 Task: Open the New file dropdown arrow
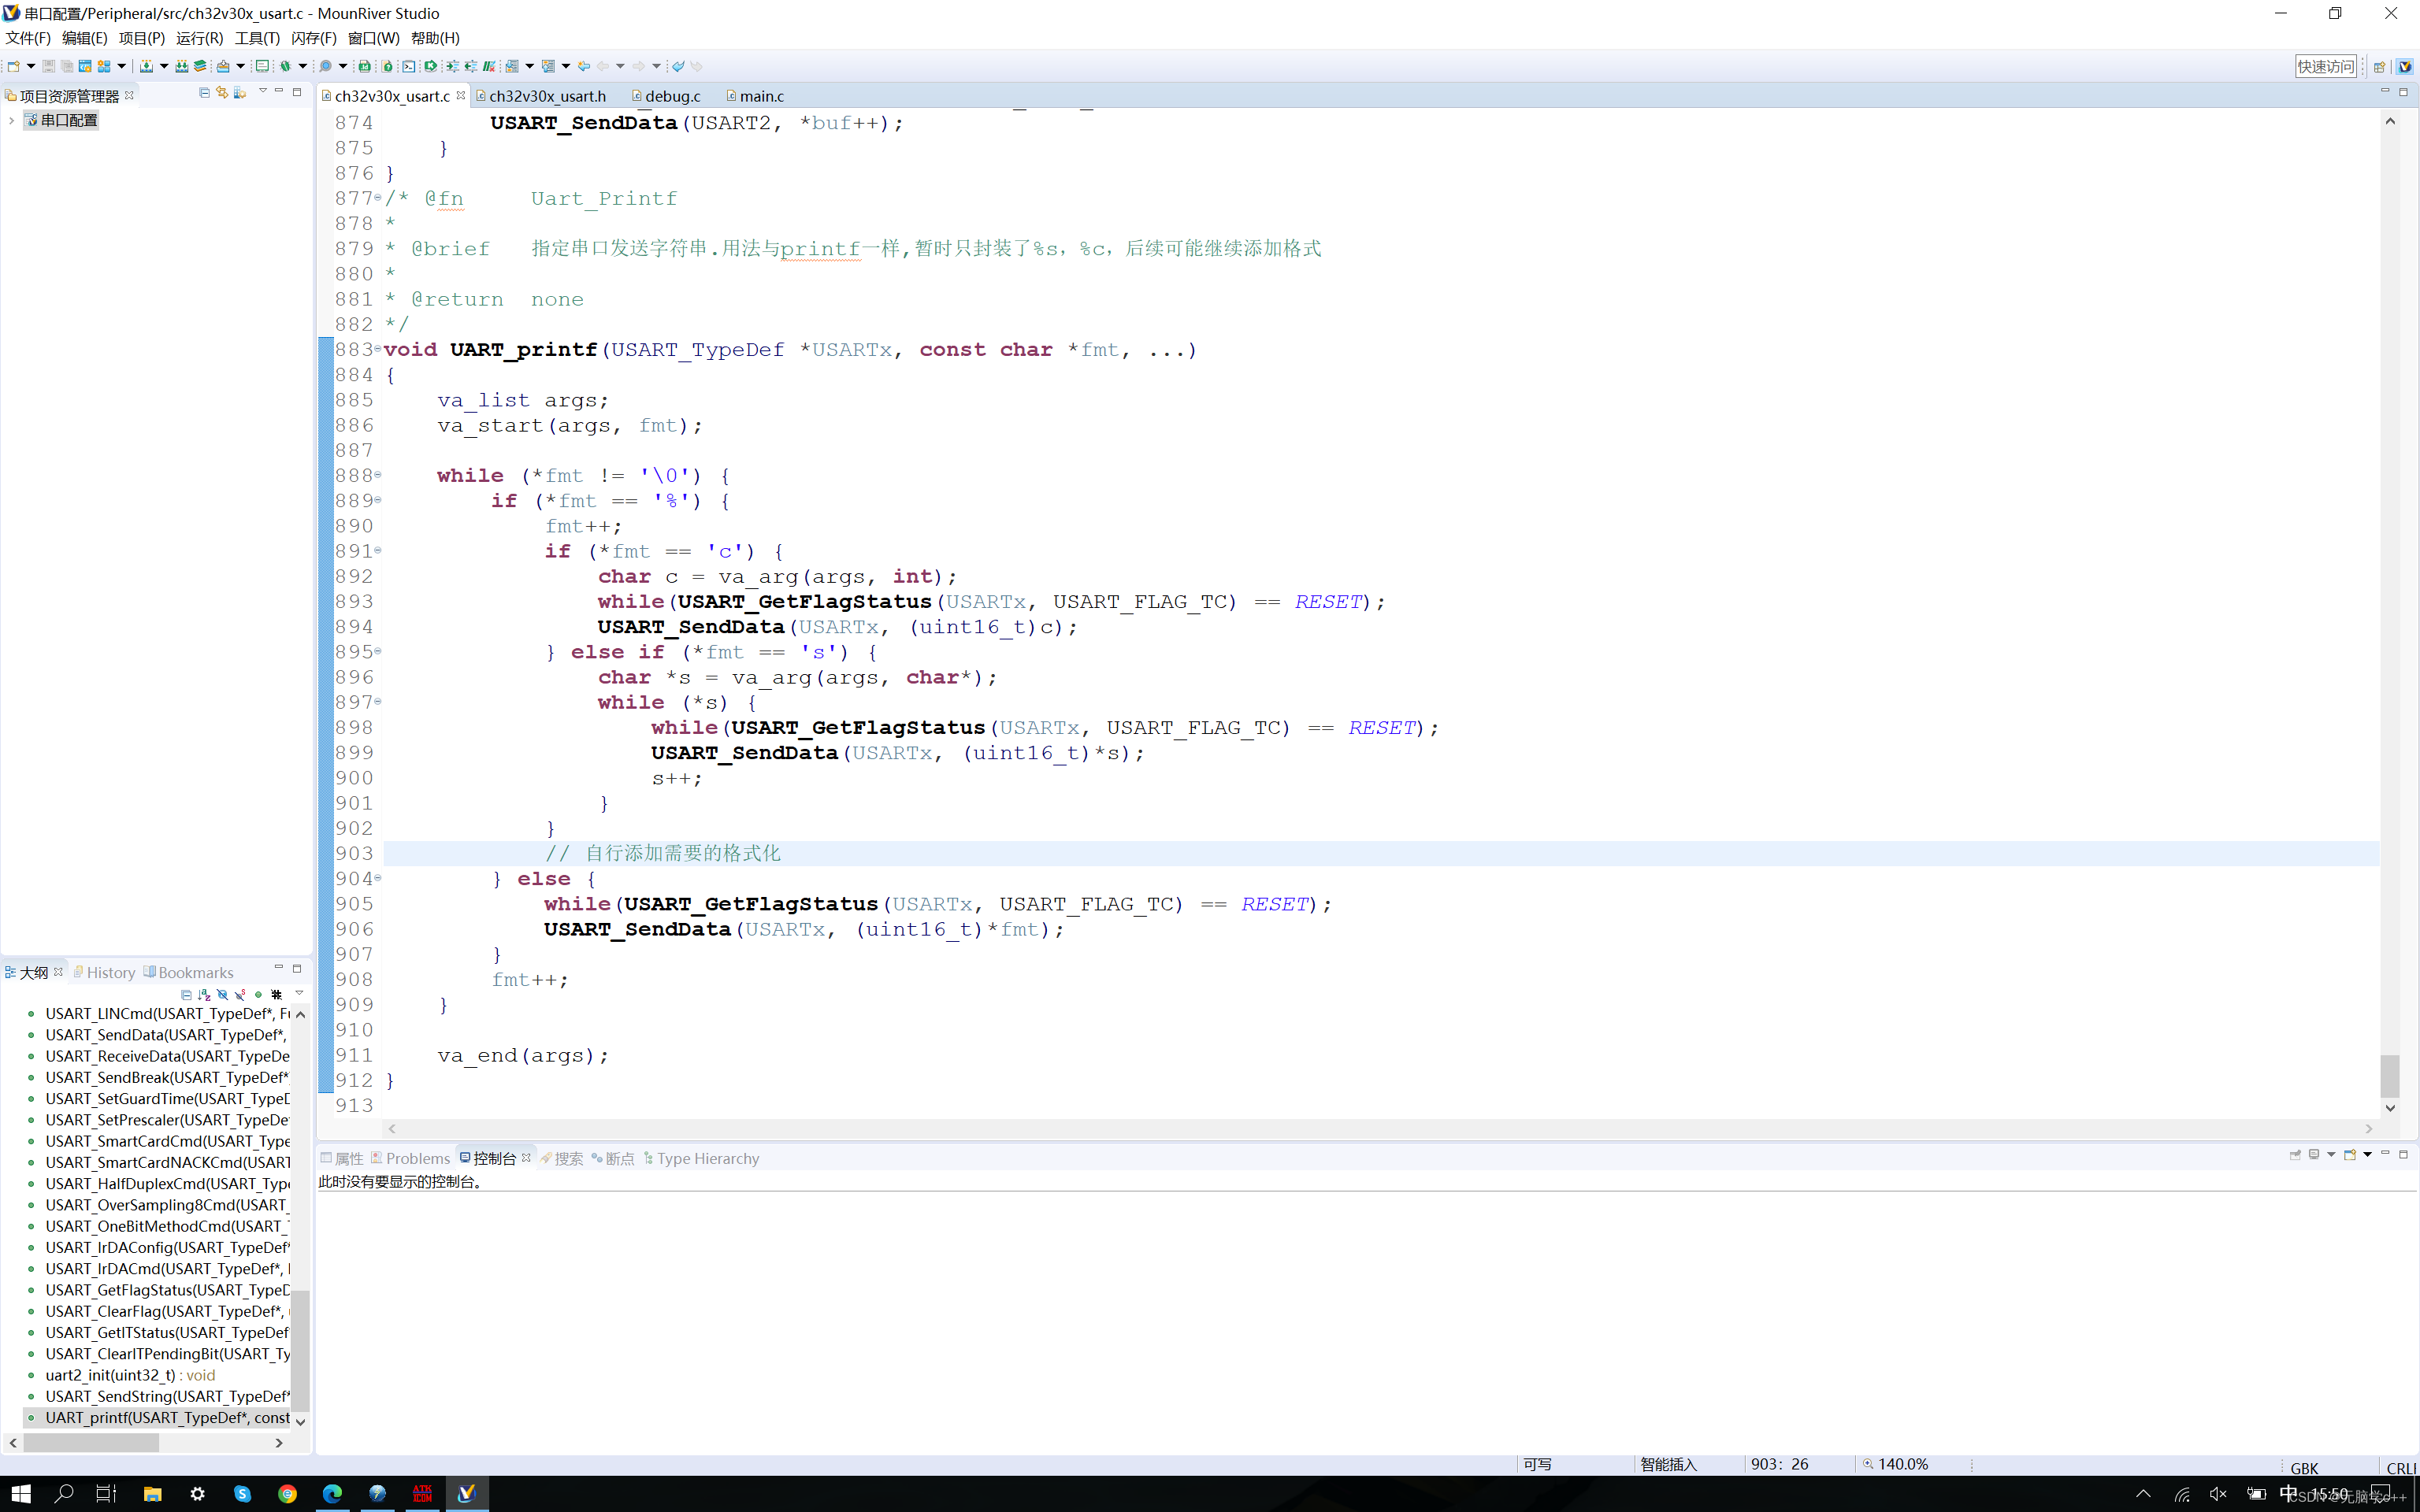[x=31, y=66]
